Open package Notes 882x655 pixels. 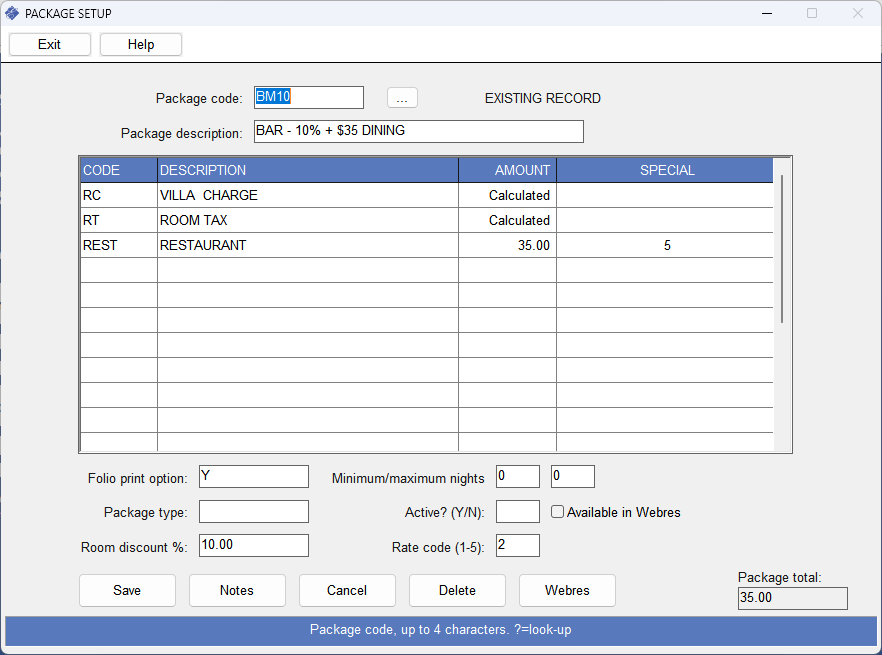[237, 590]
